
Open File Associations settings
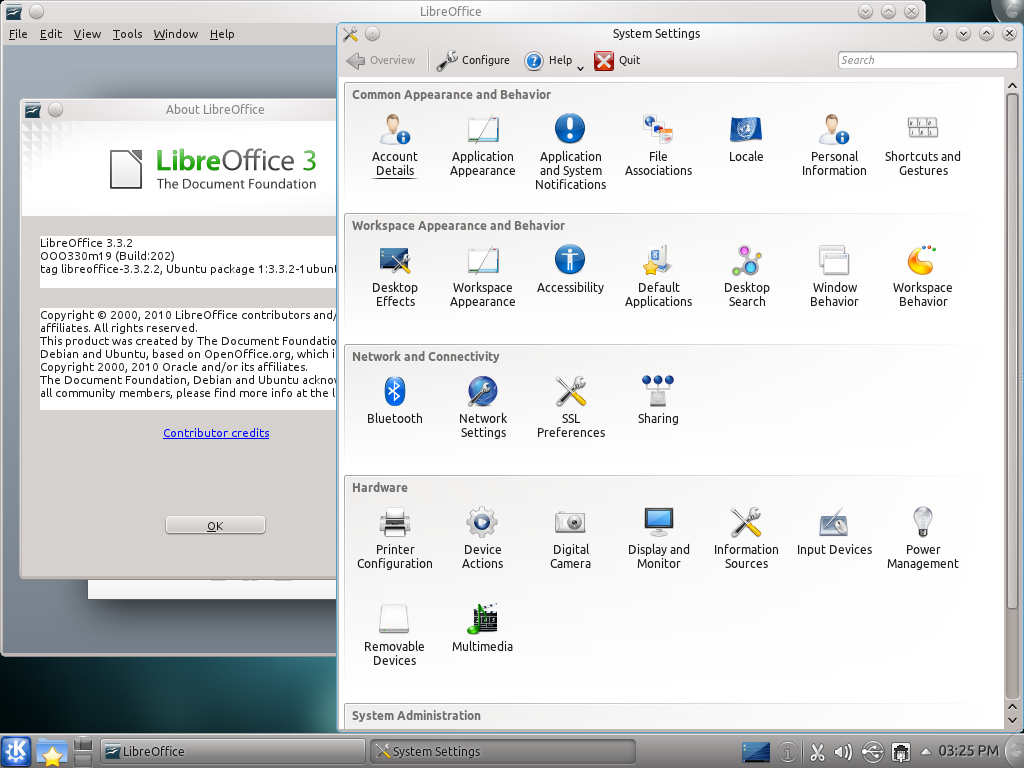click(x=658, y=145)
